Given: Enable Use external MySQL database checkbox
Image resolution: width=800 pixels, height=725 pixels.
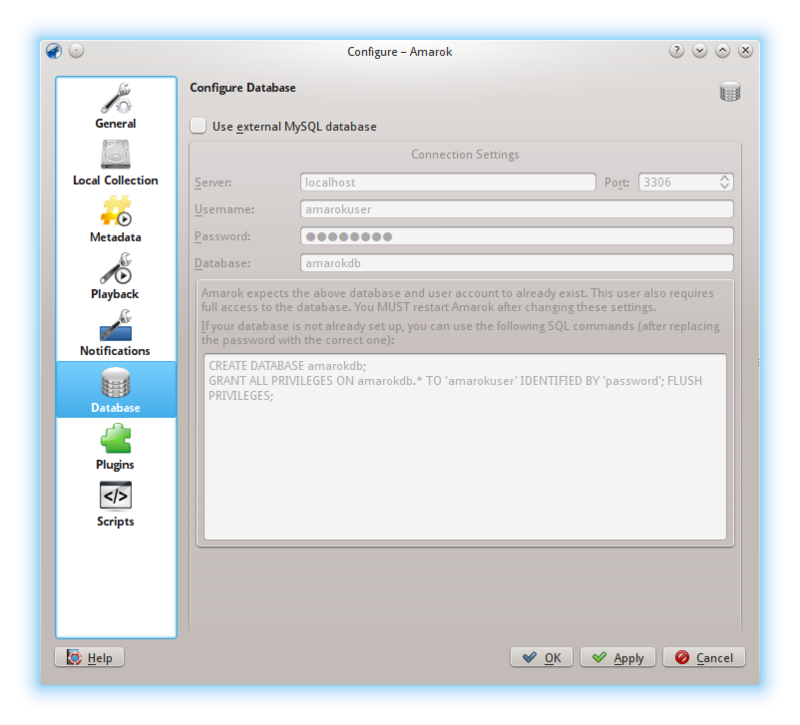Looking at the screenshot, I should click(198, 126).
